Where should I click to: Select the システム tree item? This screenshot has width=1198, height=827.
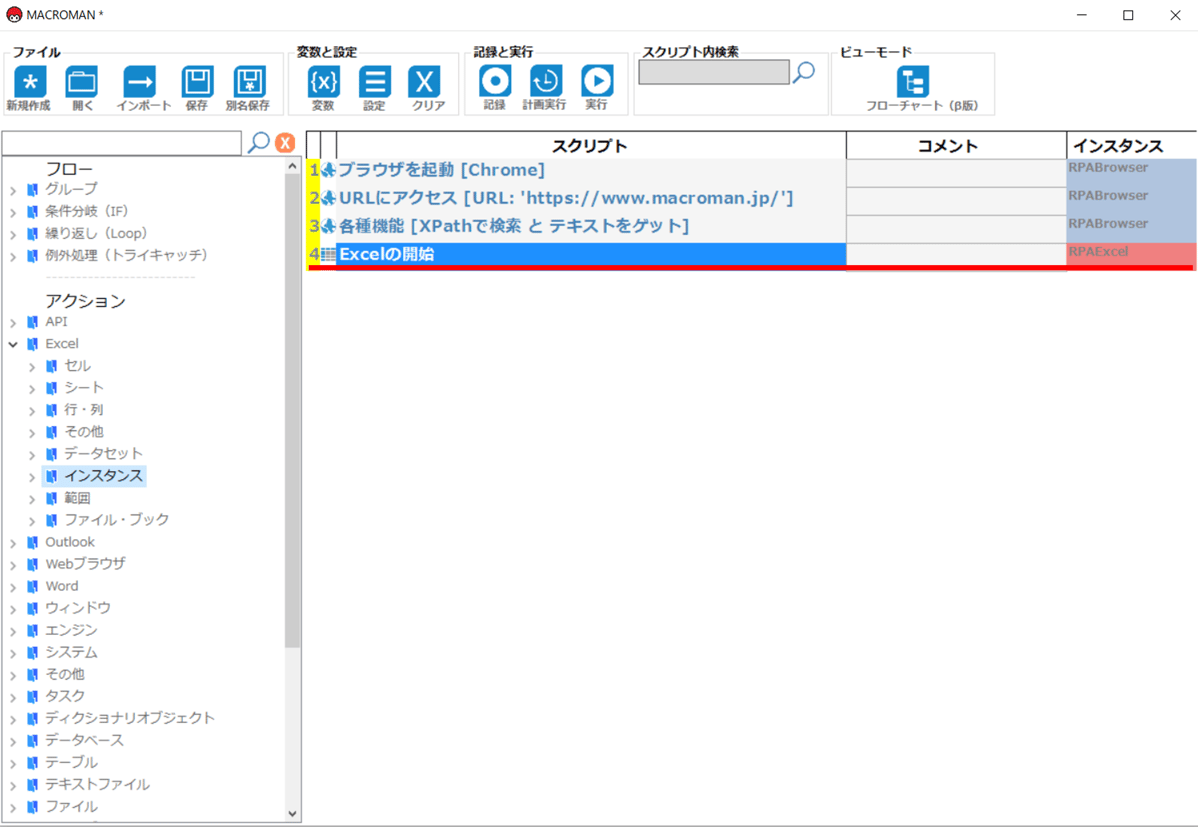tap(71, 653)
